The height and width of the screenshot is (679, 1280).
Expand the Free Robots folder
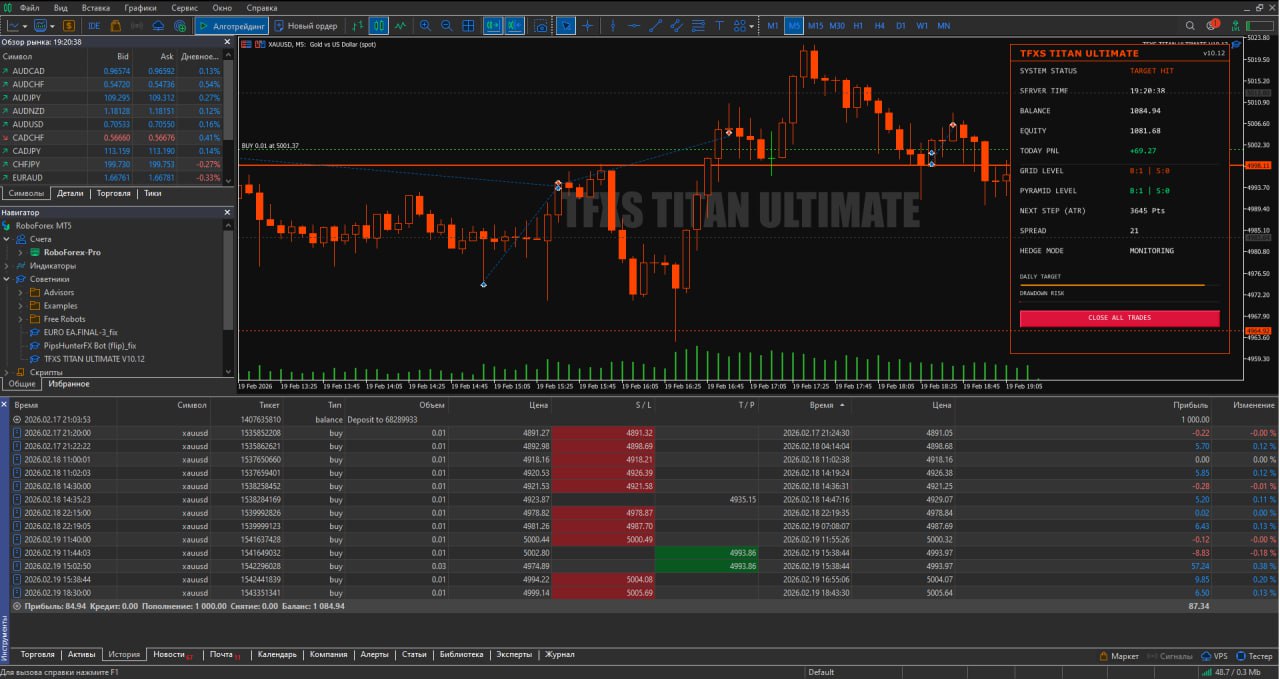21,319
